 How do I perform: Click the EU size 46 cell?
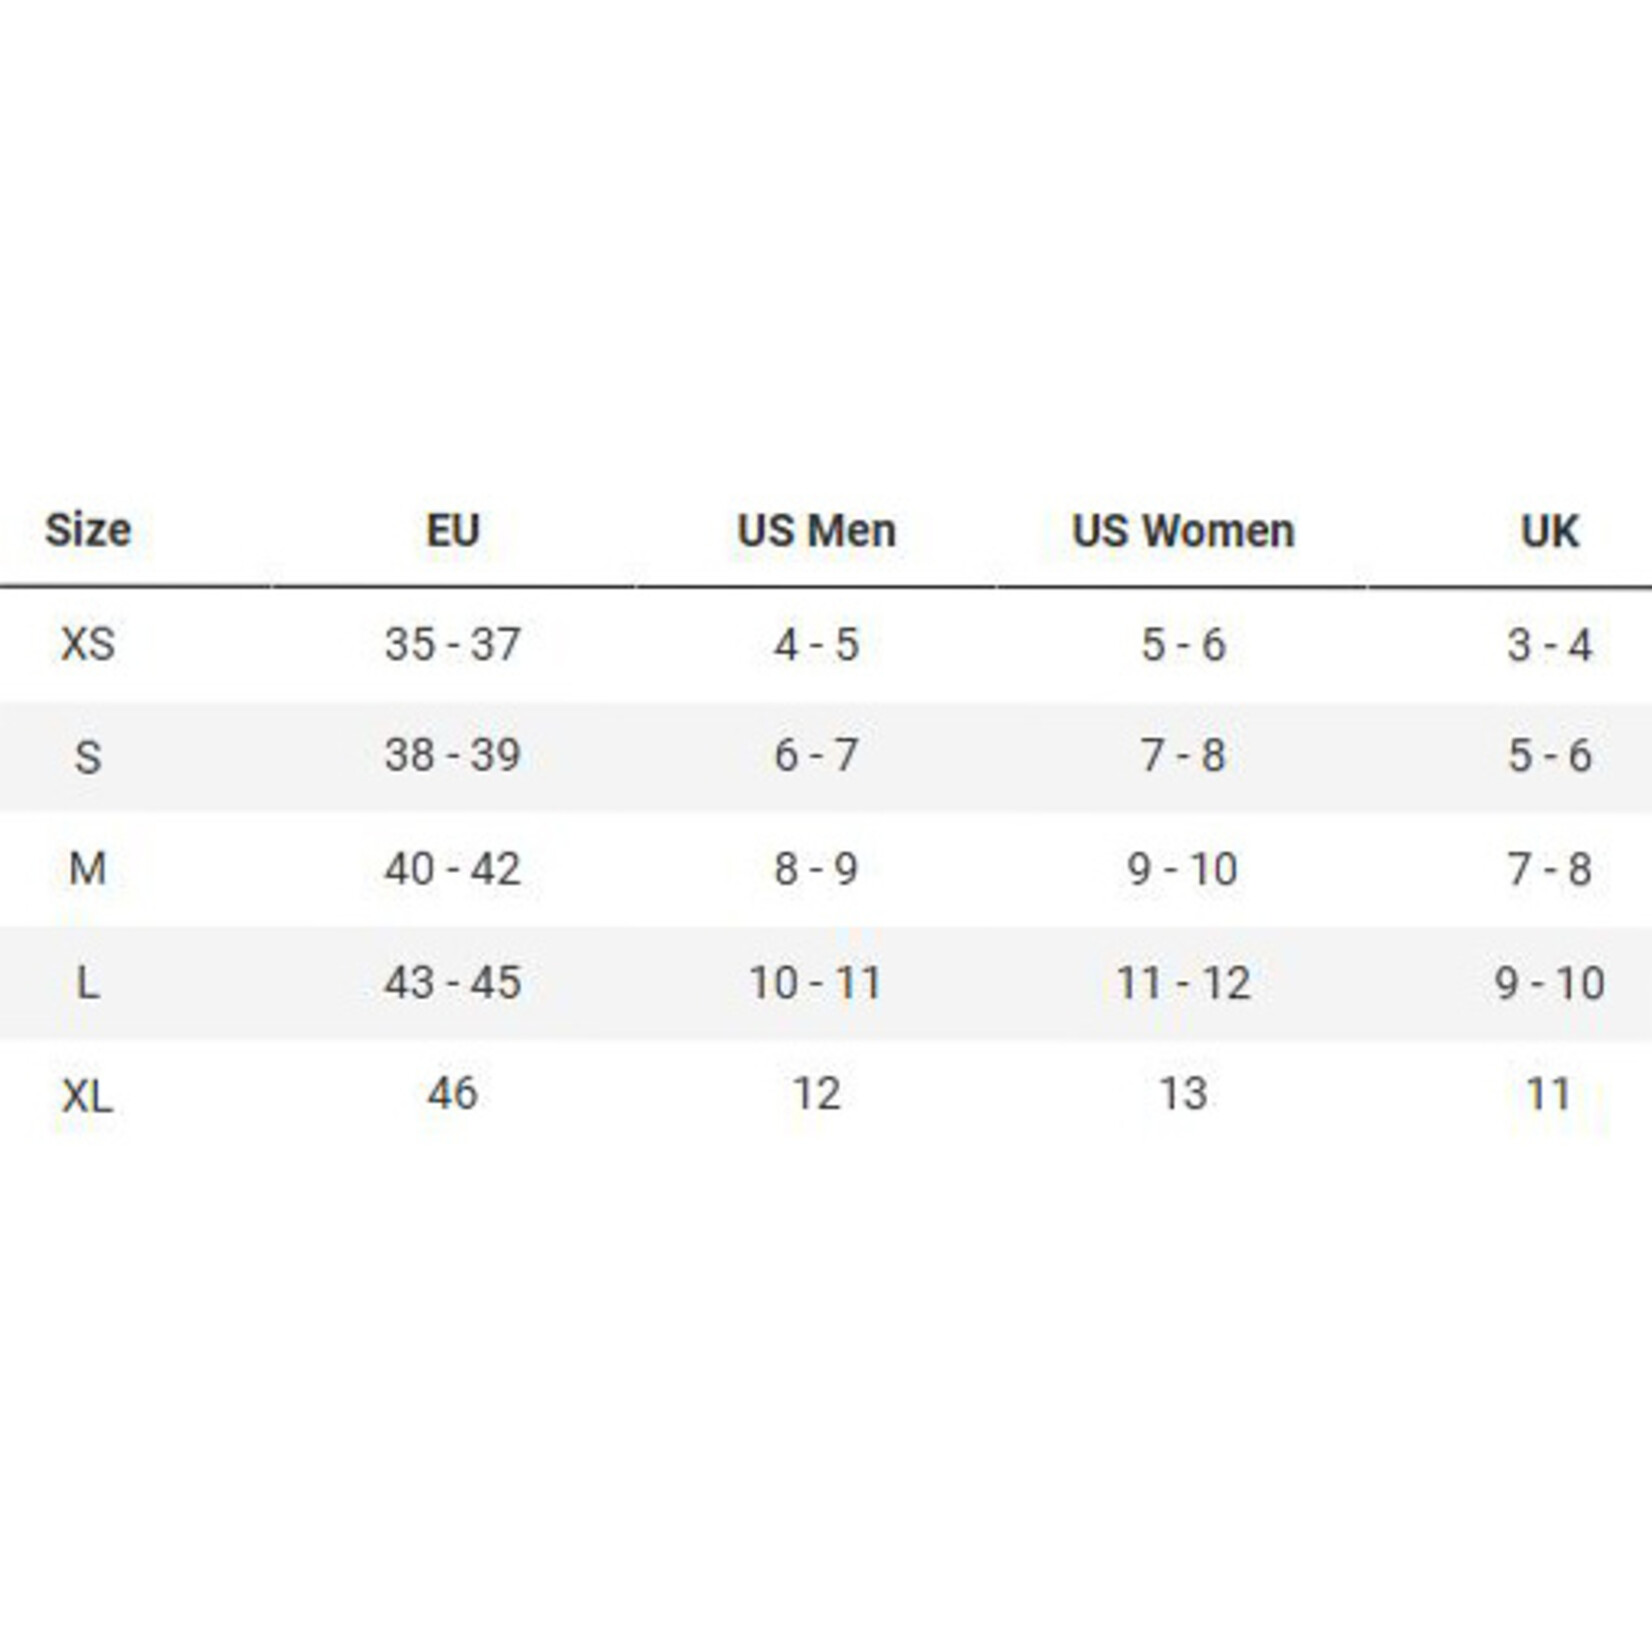pyautogui.click(x=452, y=1093)
